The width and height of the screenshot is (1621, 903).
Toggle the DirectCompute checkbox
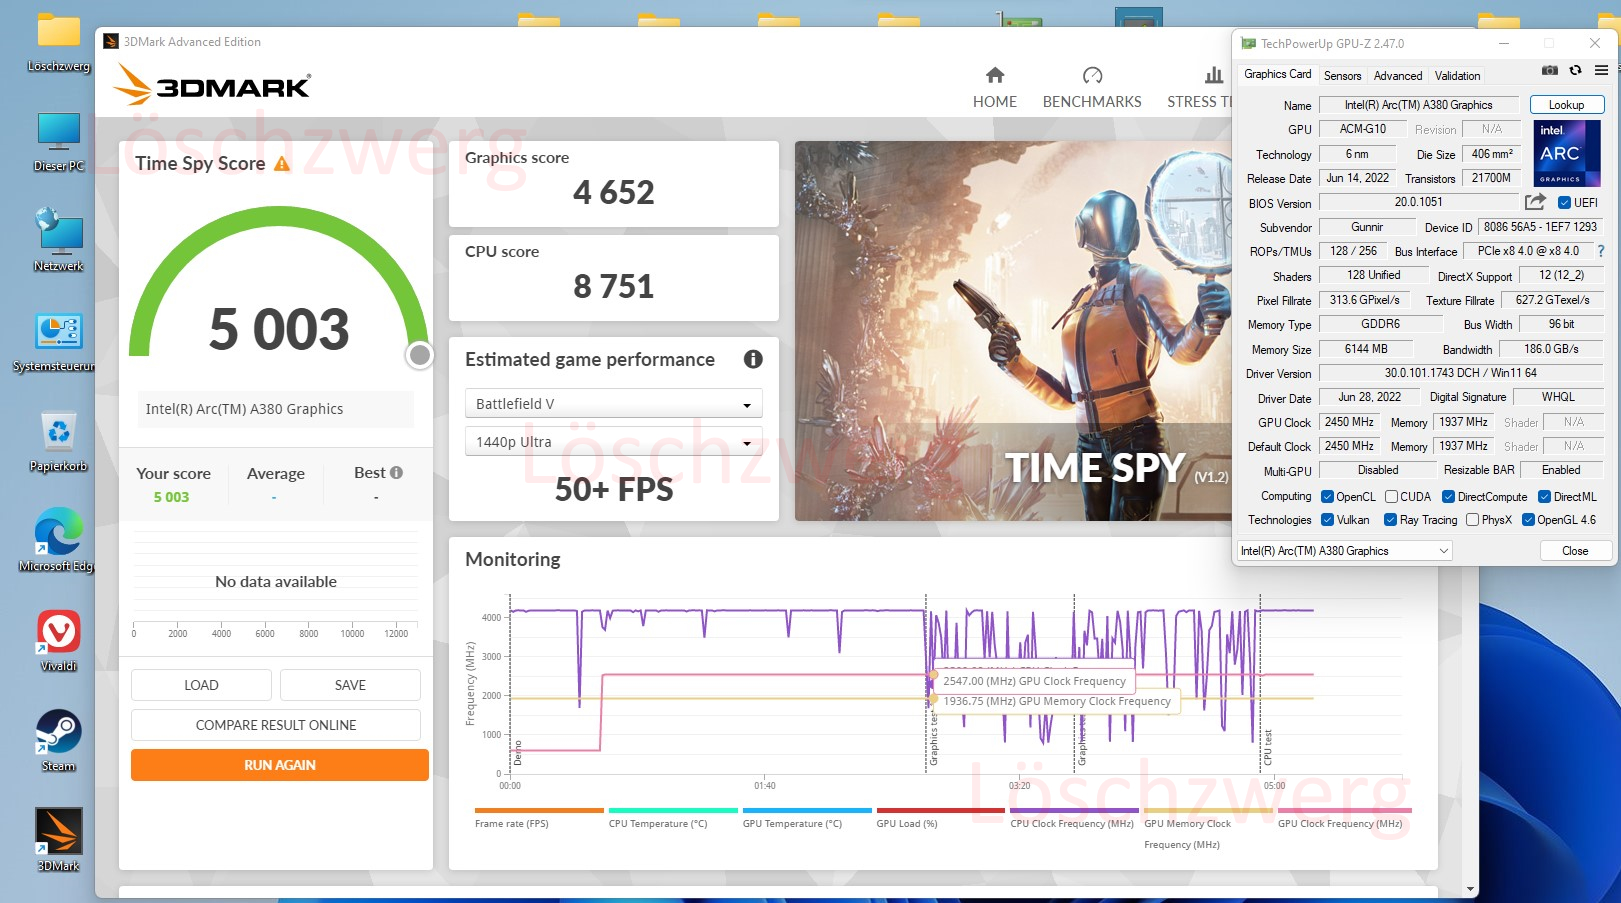[x=1448, y=497]
